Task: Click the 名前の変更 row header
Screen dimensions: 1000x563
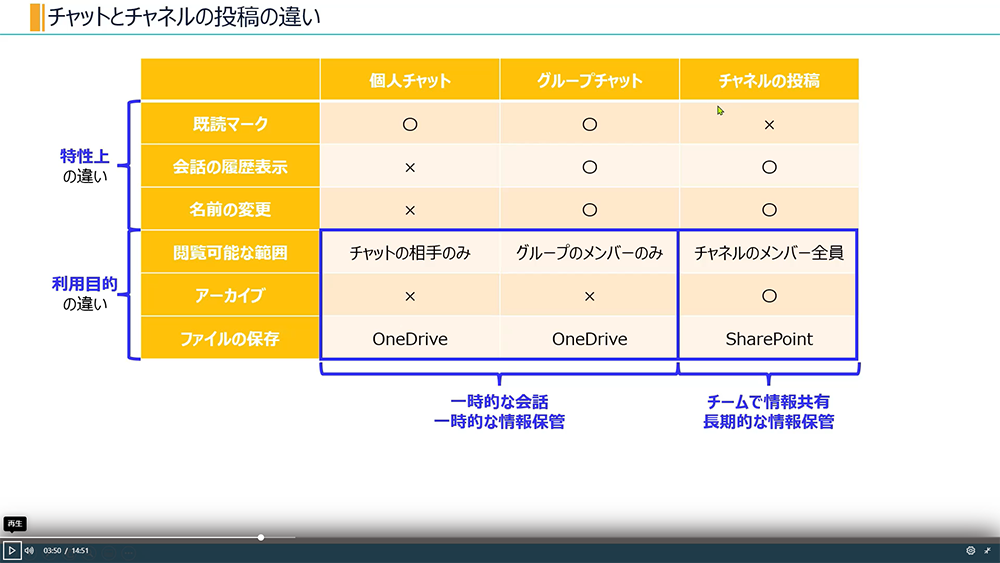Action: click(x=230, y=209)
